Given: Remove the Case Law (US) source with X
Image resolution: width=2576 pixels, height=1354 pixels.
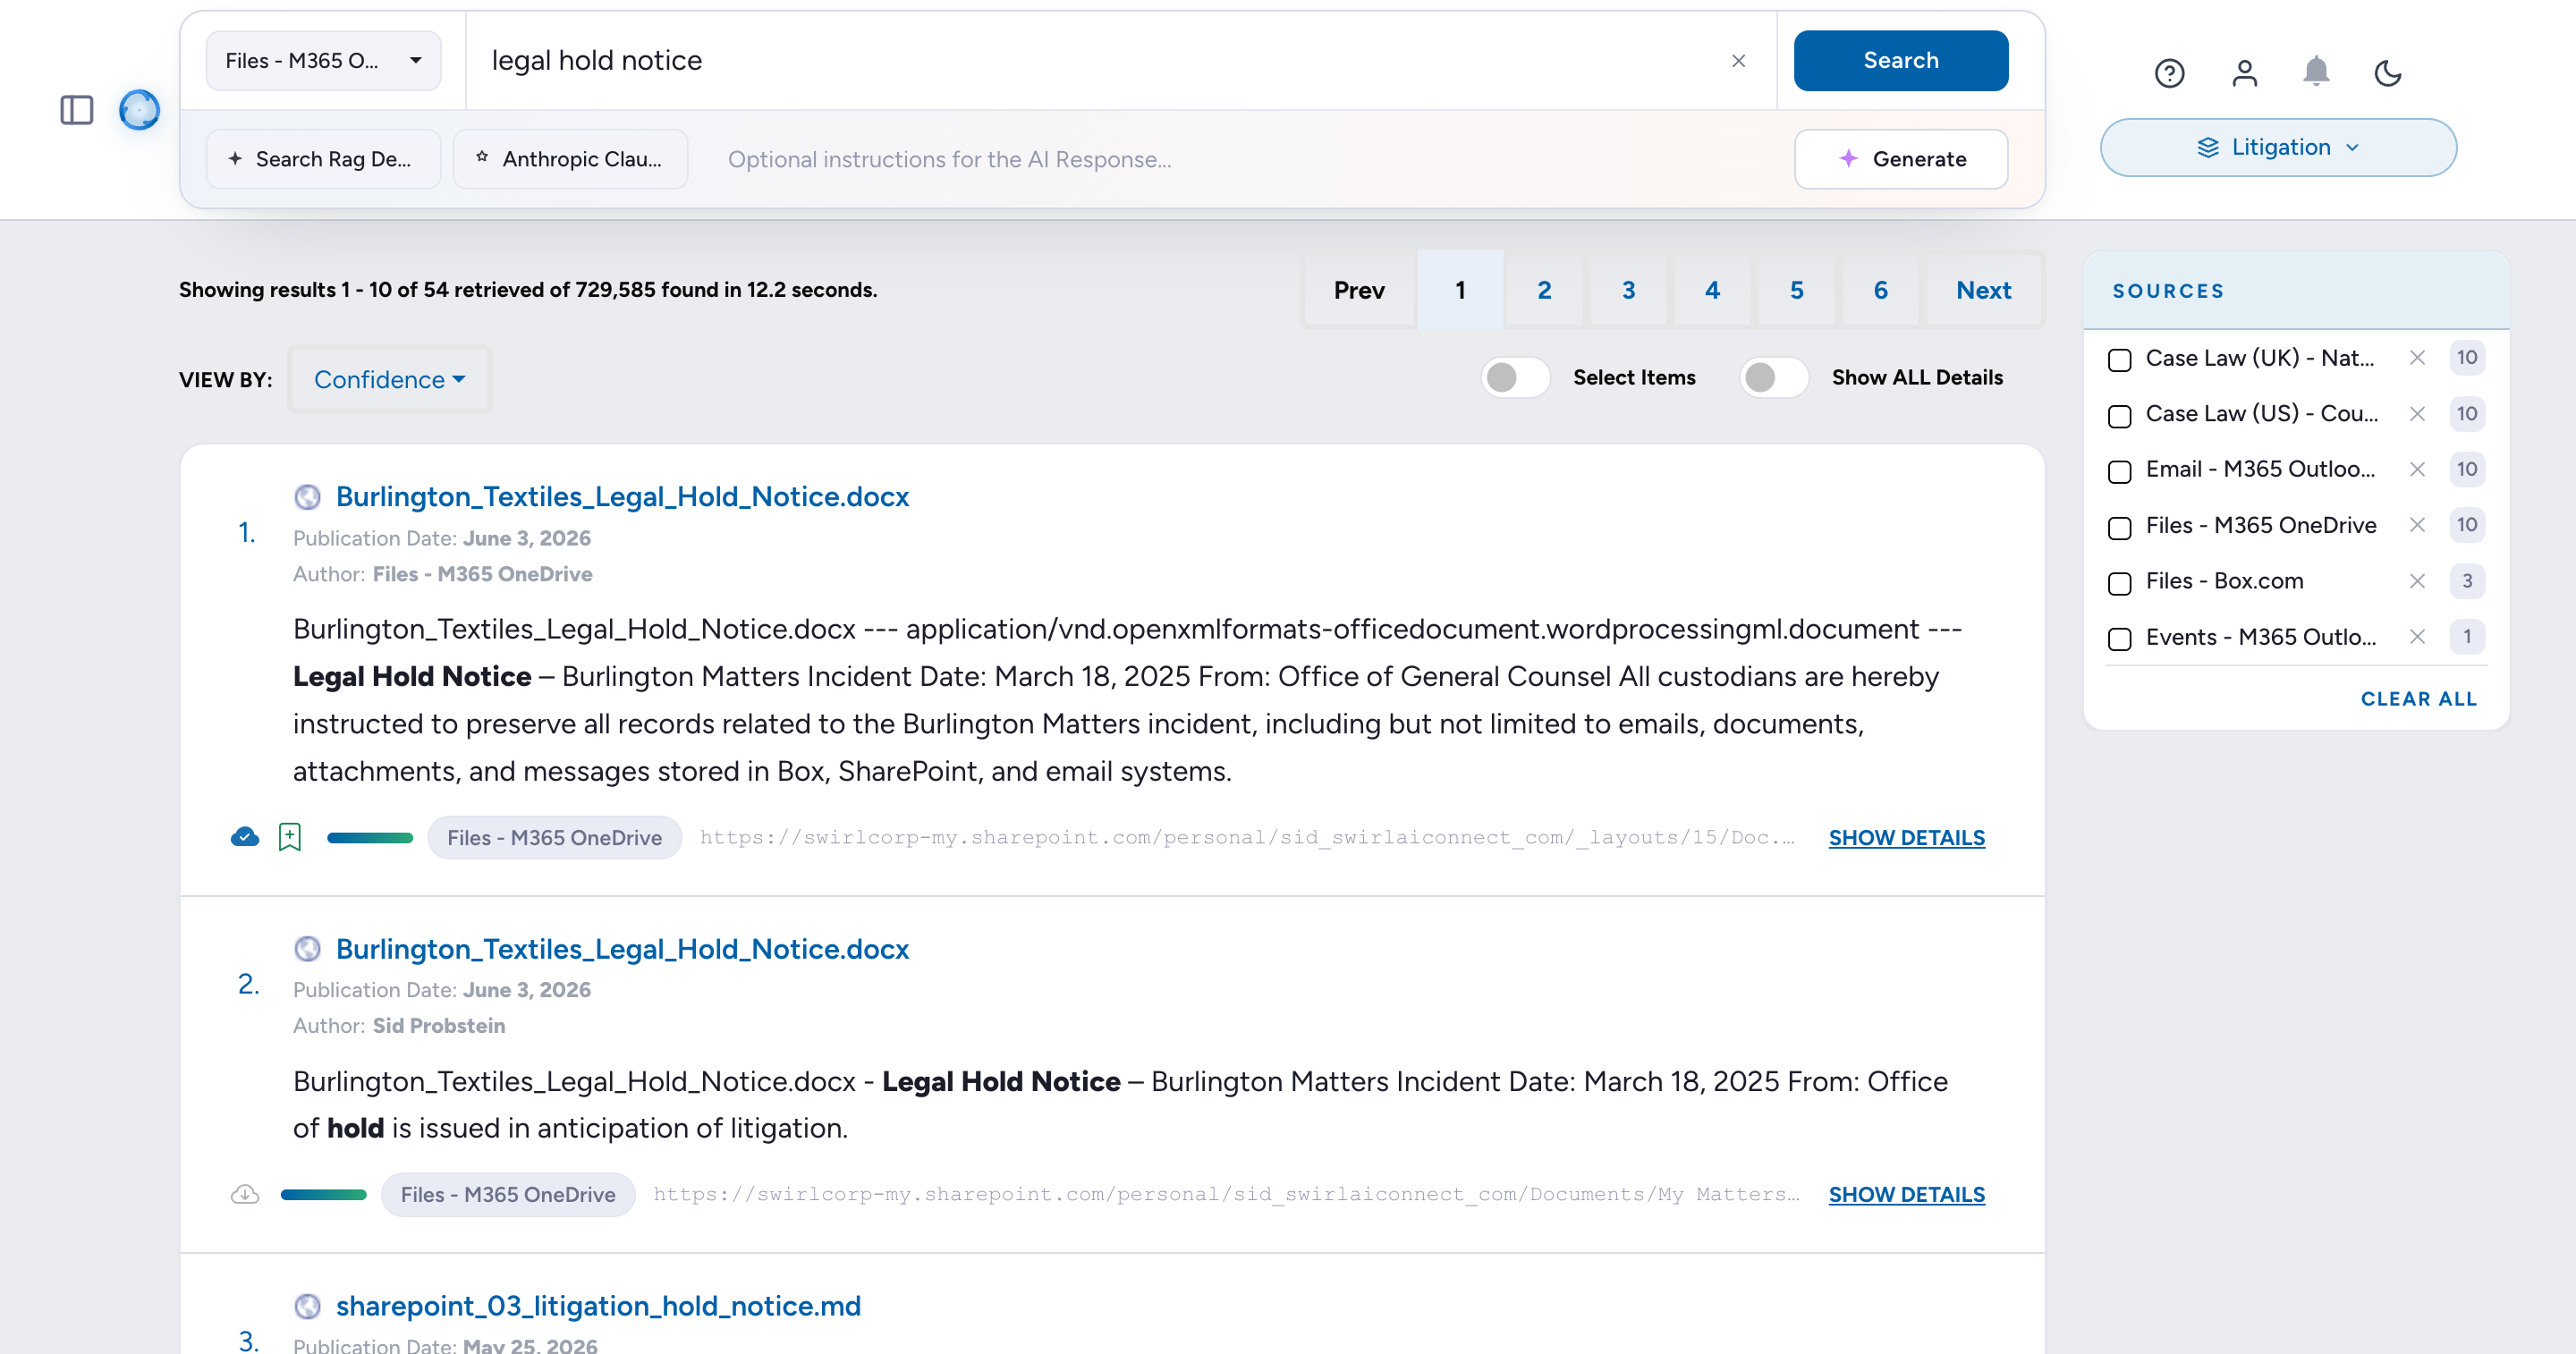Looking at the screenshot, I should tap(2417, 414).
